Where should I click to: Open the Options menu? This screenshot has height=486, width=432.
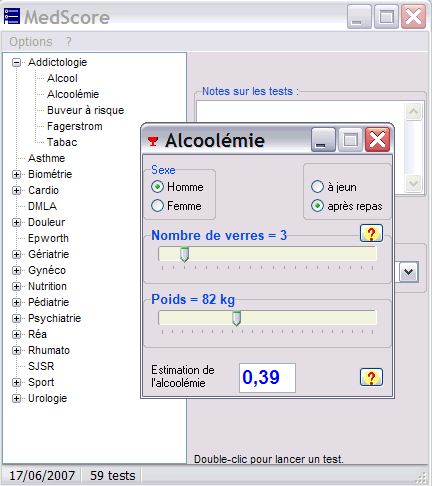(x=31, y=42)
